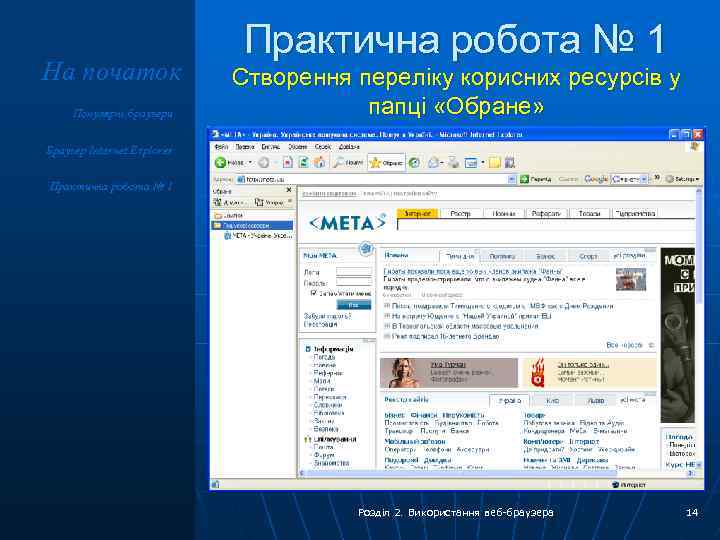
Task: Open the Обране menu in menu bar
Action: [298, 147]
